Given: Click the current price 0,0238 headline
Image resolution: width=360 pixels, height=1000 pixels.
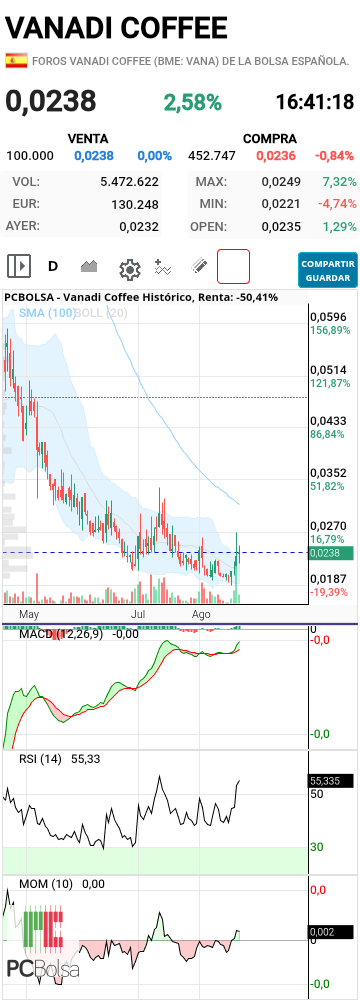Looking at the screenshot, I should 51,101.
